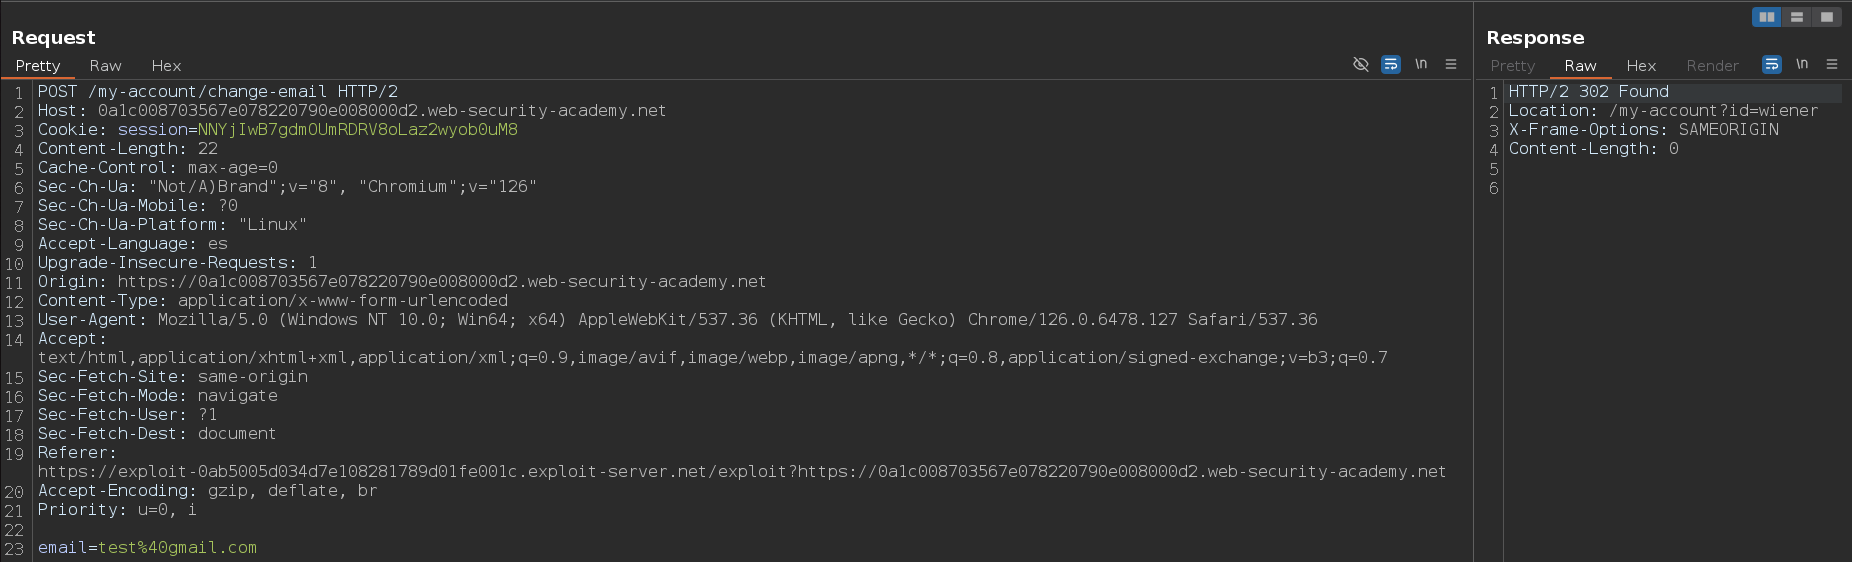The height and width of the screenshot is (562, 1852).
Task: Open the Request panel options menu
Action: point(1451,64)
